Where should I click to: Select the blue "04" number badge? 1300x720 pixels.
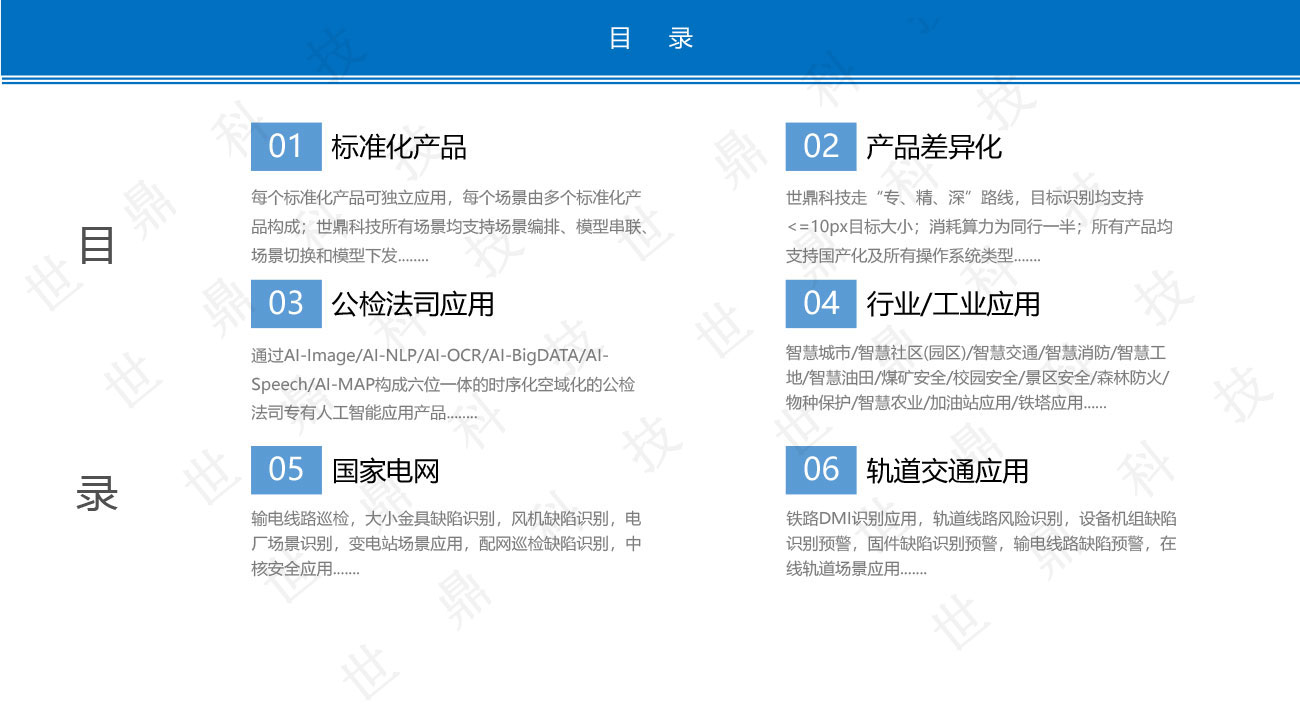coord(820,304)
